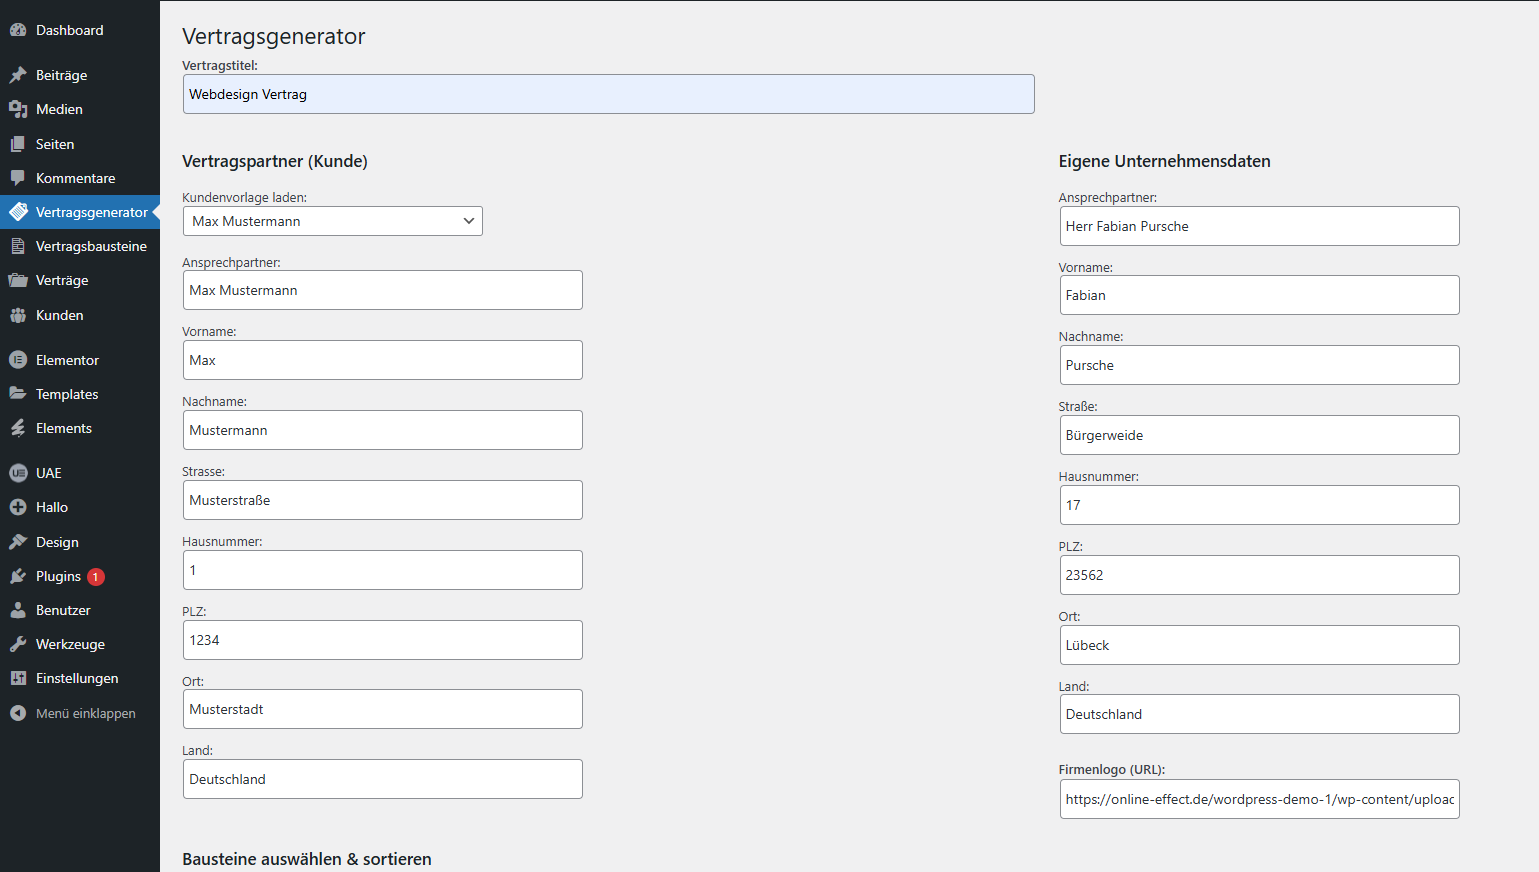Viewport: 1539px width, 872px height.
Task: Click the customer Hausnummer field with 1
Action: coord(382,570)
